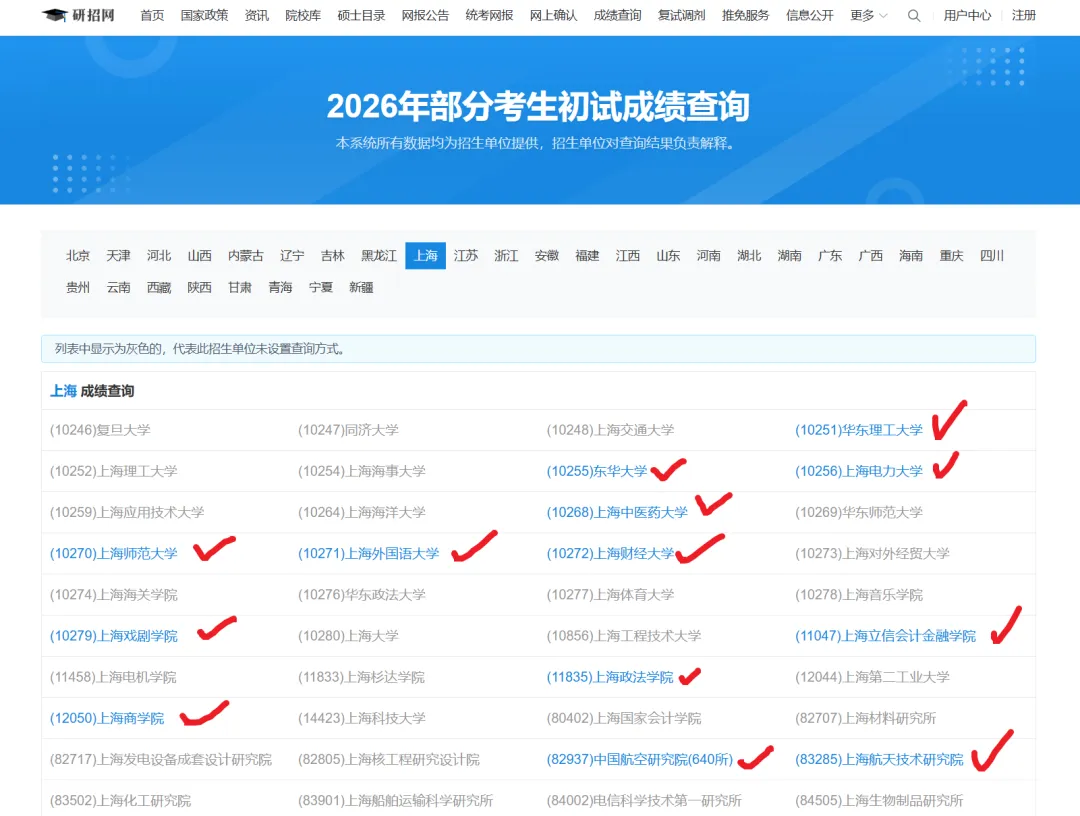1080x816 pixels.
Task: Select the 浙江 province tab
Action: click(x=506, y=255)
